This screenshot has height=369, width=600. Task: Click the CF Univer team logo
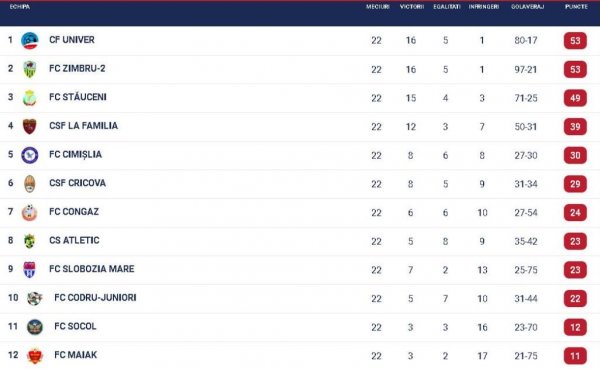click(29, 41)
